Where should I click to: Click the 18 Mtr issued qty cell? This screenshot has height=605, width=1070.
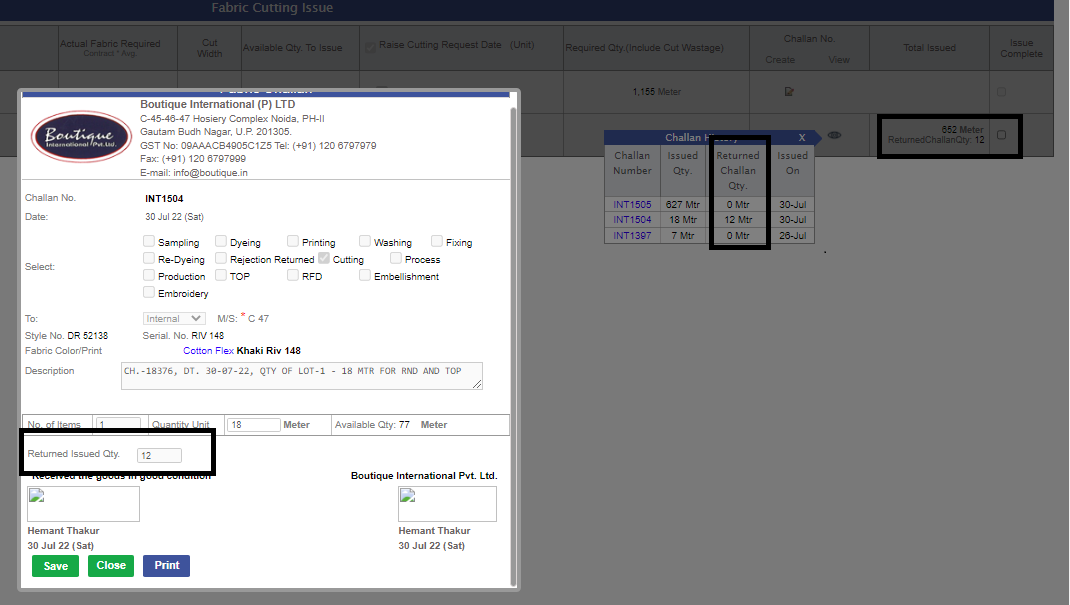click(682, 220)
